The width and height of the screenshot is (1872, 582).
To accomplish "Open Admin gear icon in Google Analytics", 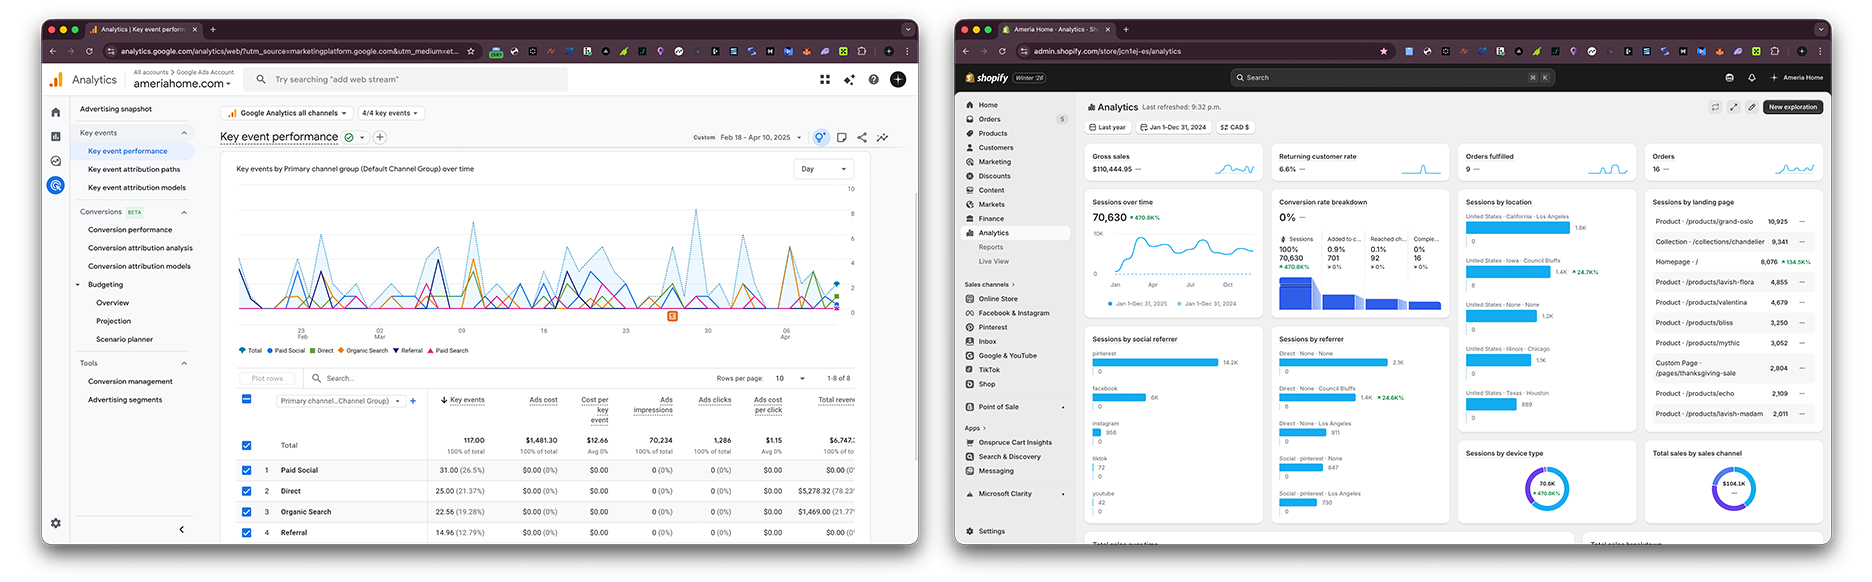I will click(x=56, y=523).
